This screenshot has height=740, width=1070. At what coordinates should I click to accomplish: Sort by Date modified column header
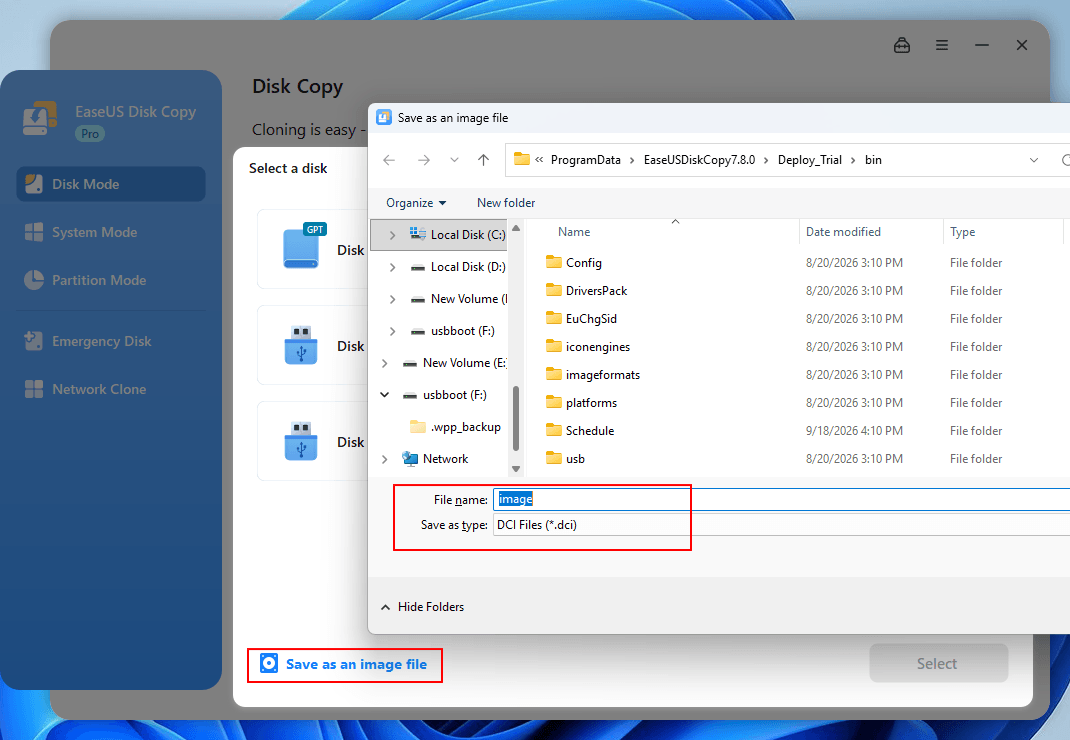[x=843, y=232]
